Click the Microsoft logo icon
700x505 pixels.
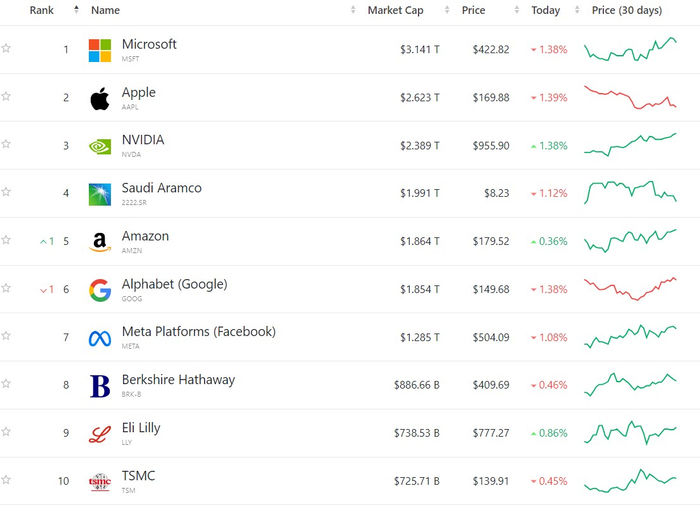coord(100,50)
